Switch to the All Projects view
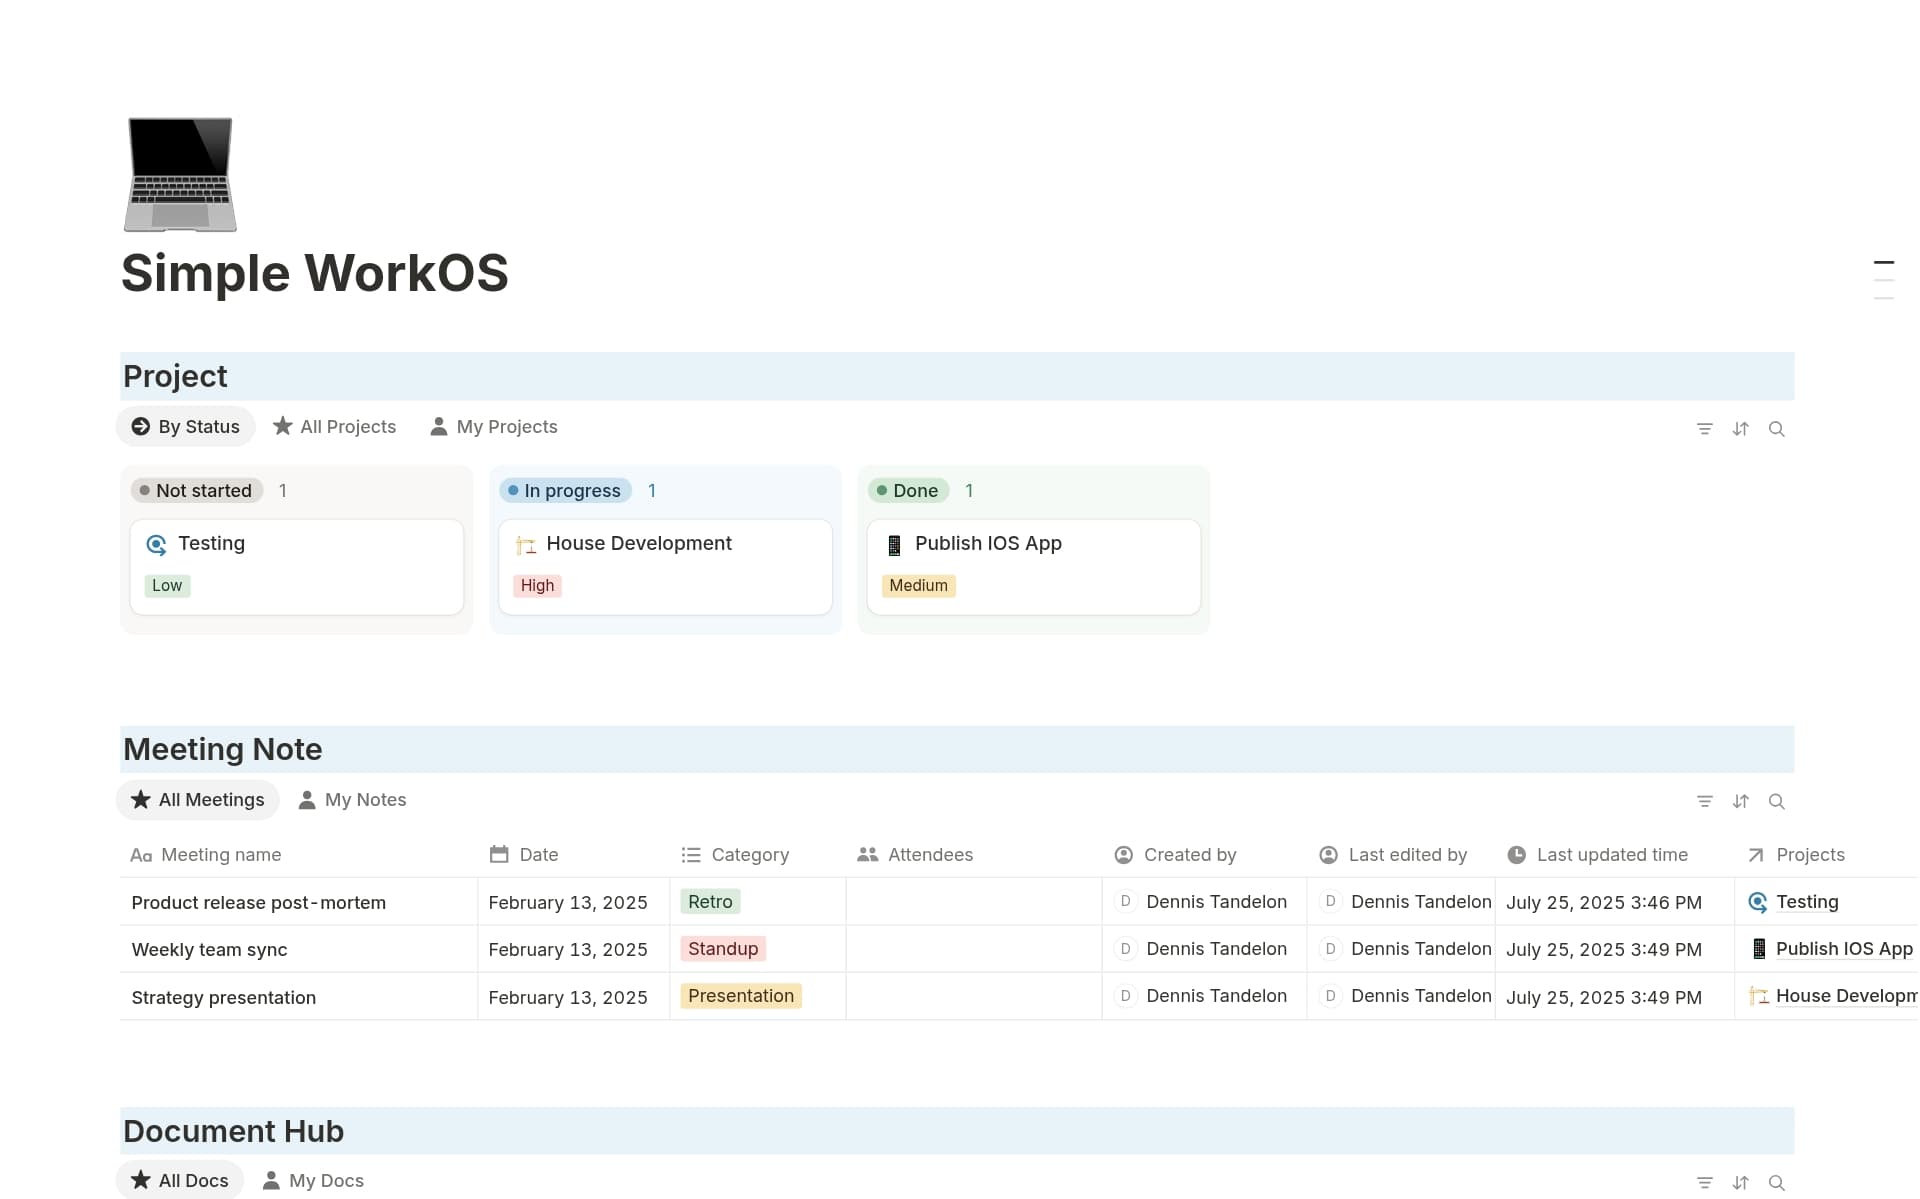Screen dimensions: 1920x1199 coord(335,426)
